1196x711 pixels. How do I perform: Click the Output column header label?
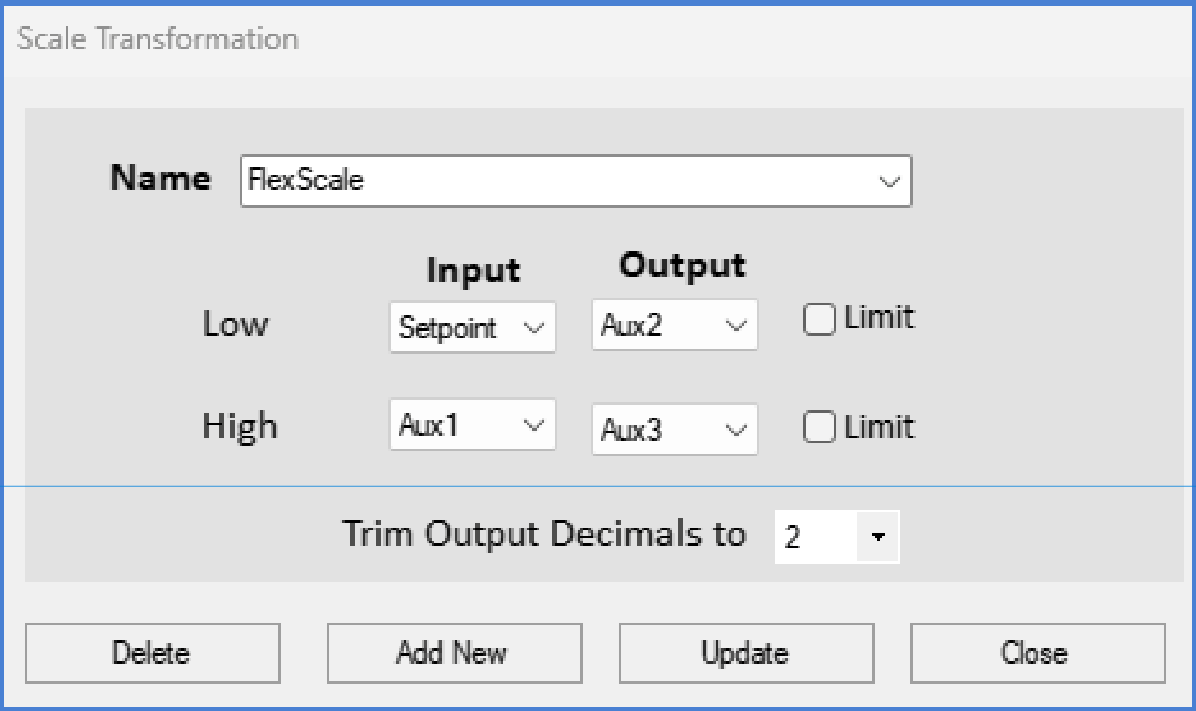(x=682, y=265)
